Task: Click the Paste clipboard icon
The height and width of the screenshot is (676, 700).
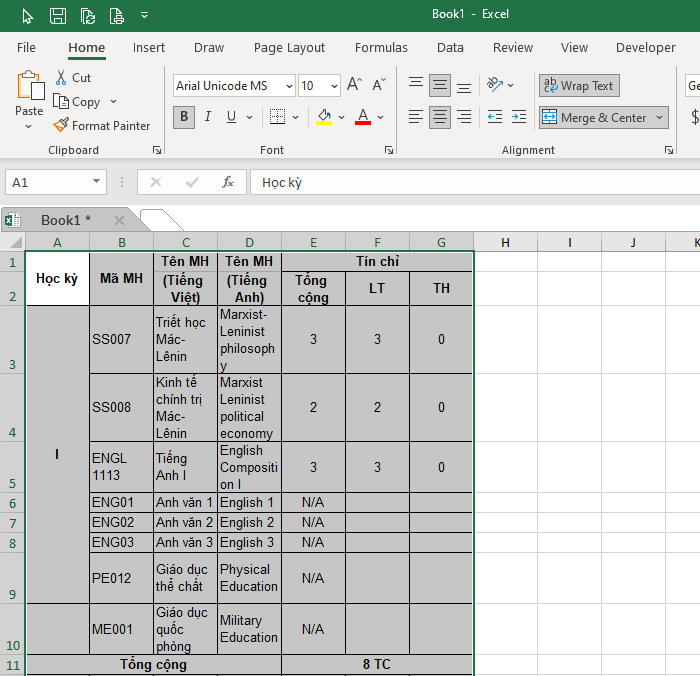Action: (x=30, y=85)
